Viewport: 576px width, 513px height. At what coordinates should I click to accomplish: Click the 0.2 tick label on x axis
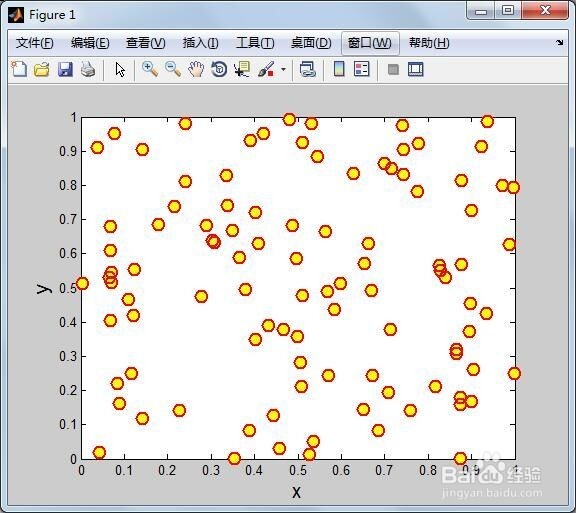pyautogui.click(x=167, y=470)
